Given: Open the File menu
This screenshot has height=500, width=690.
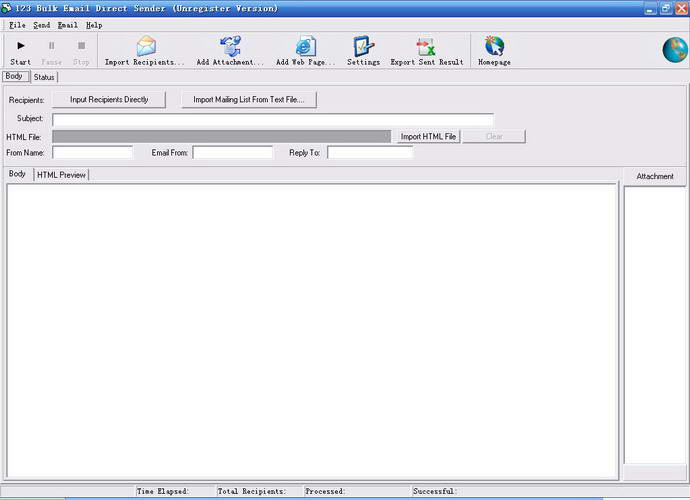Looking at the screenshot, I should 17,25.
